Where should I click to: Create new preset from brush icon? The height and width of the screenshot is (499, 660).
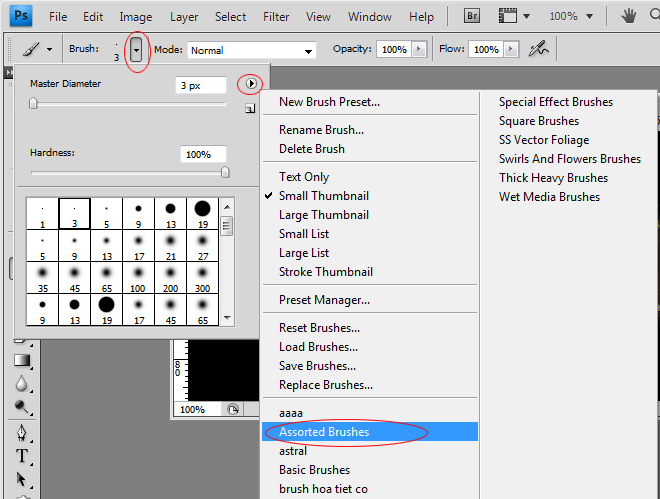(250, 109)
